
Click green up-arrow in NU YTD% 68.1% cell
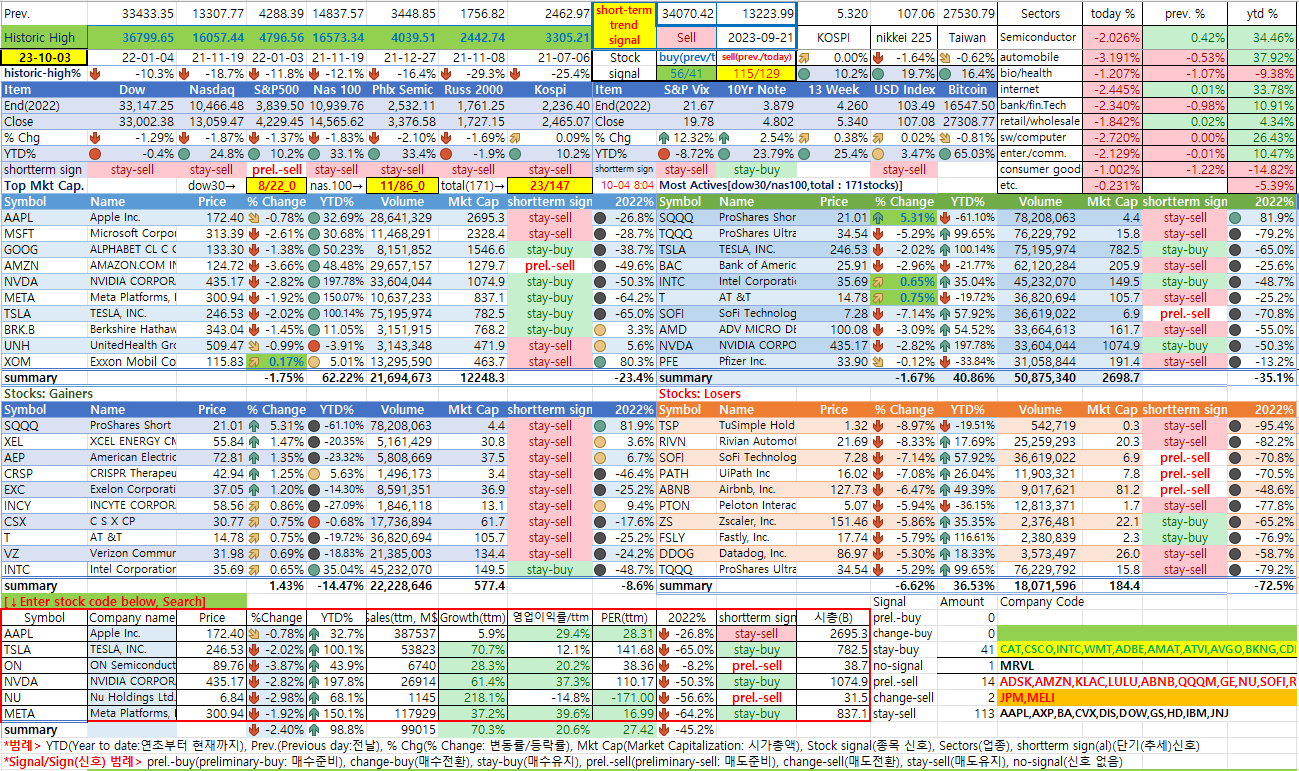[x=313, y=697]
